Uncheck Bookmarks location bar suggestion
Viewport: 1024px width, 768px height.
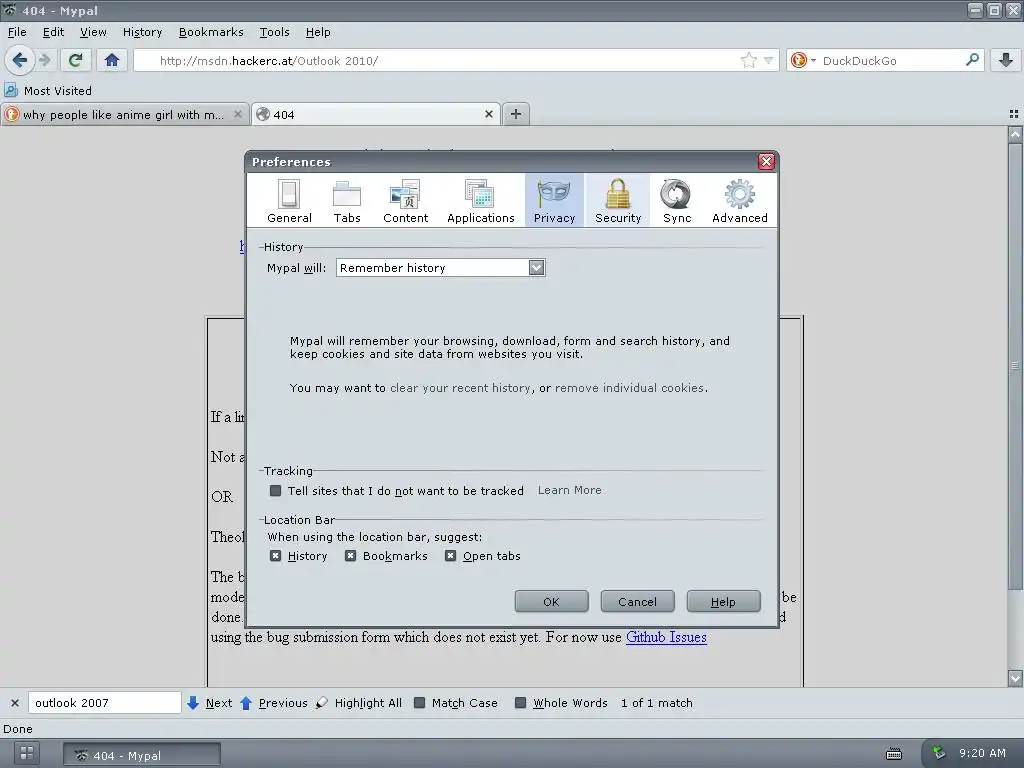point(351,556)
